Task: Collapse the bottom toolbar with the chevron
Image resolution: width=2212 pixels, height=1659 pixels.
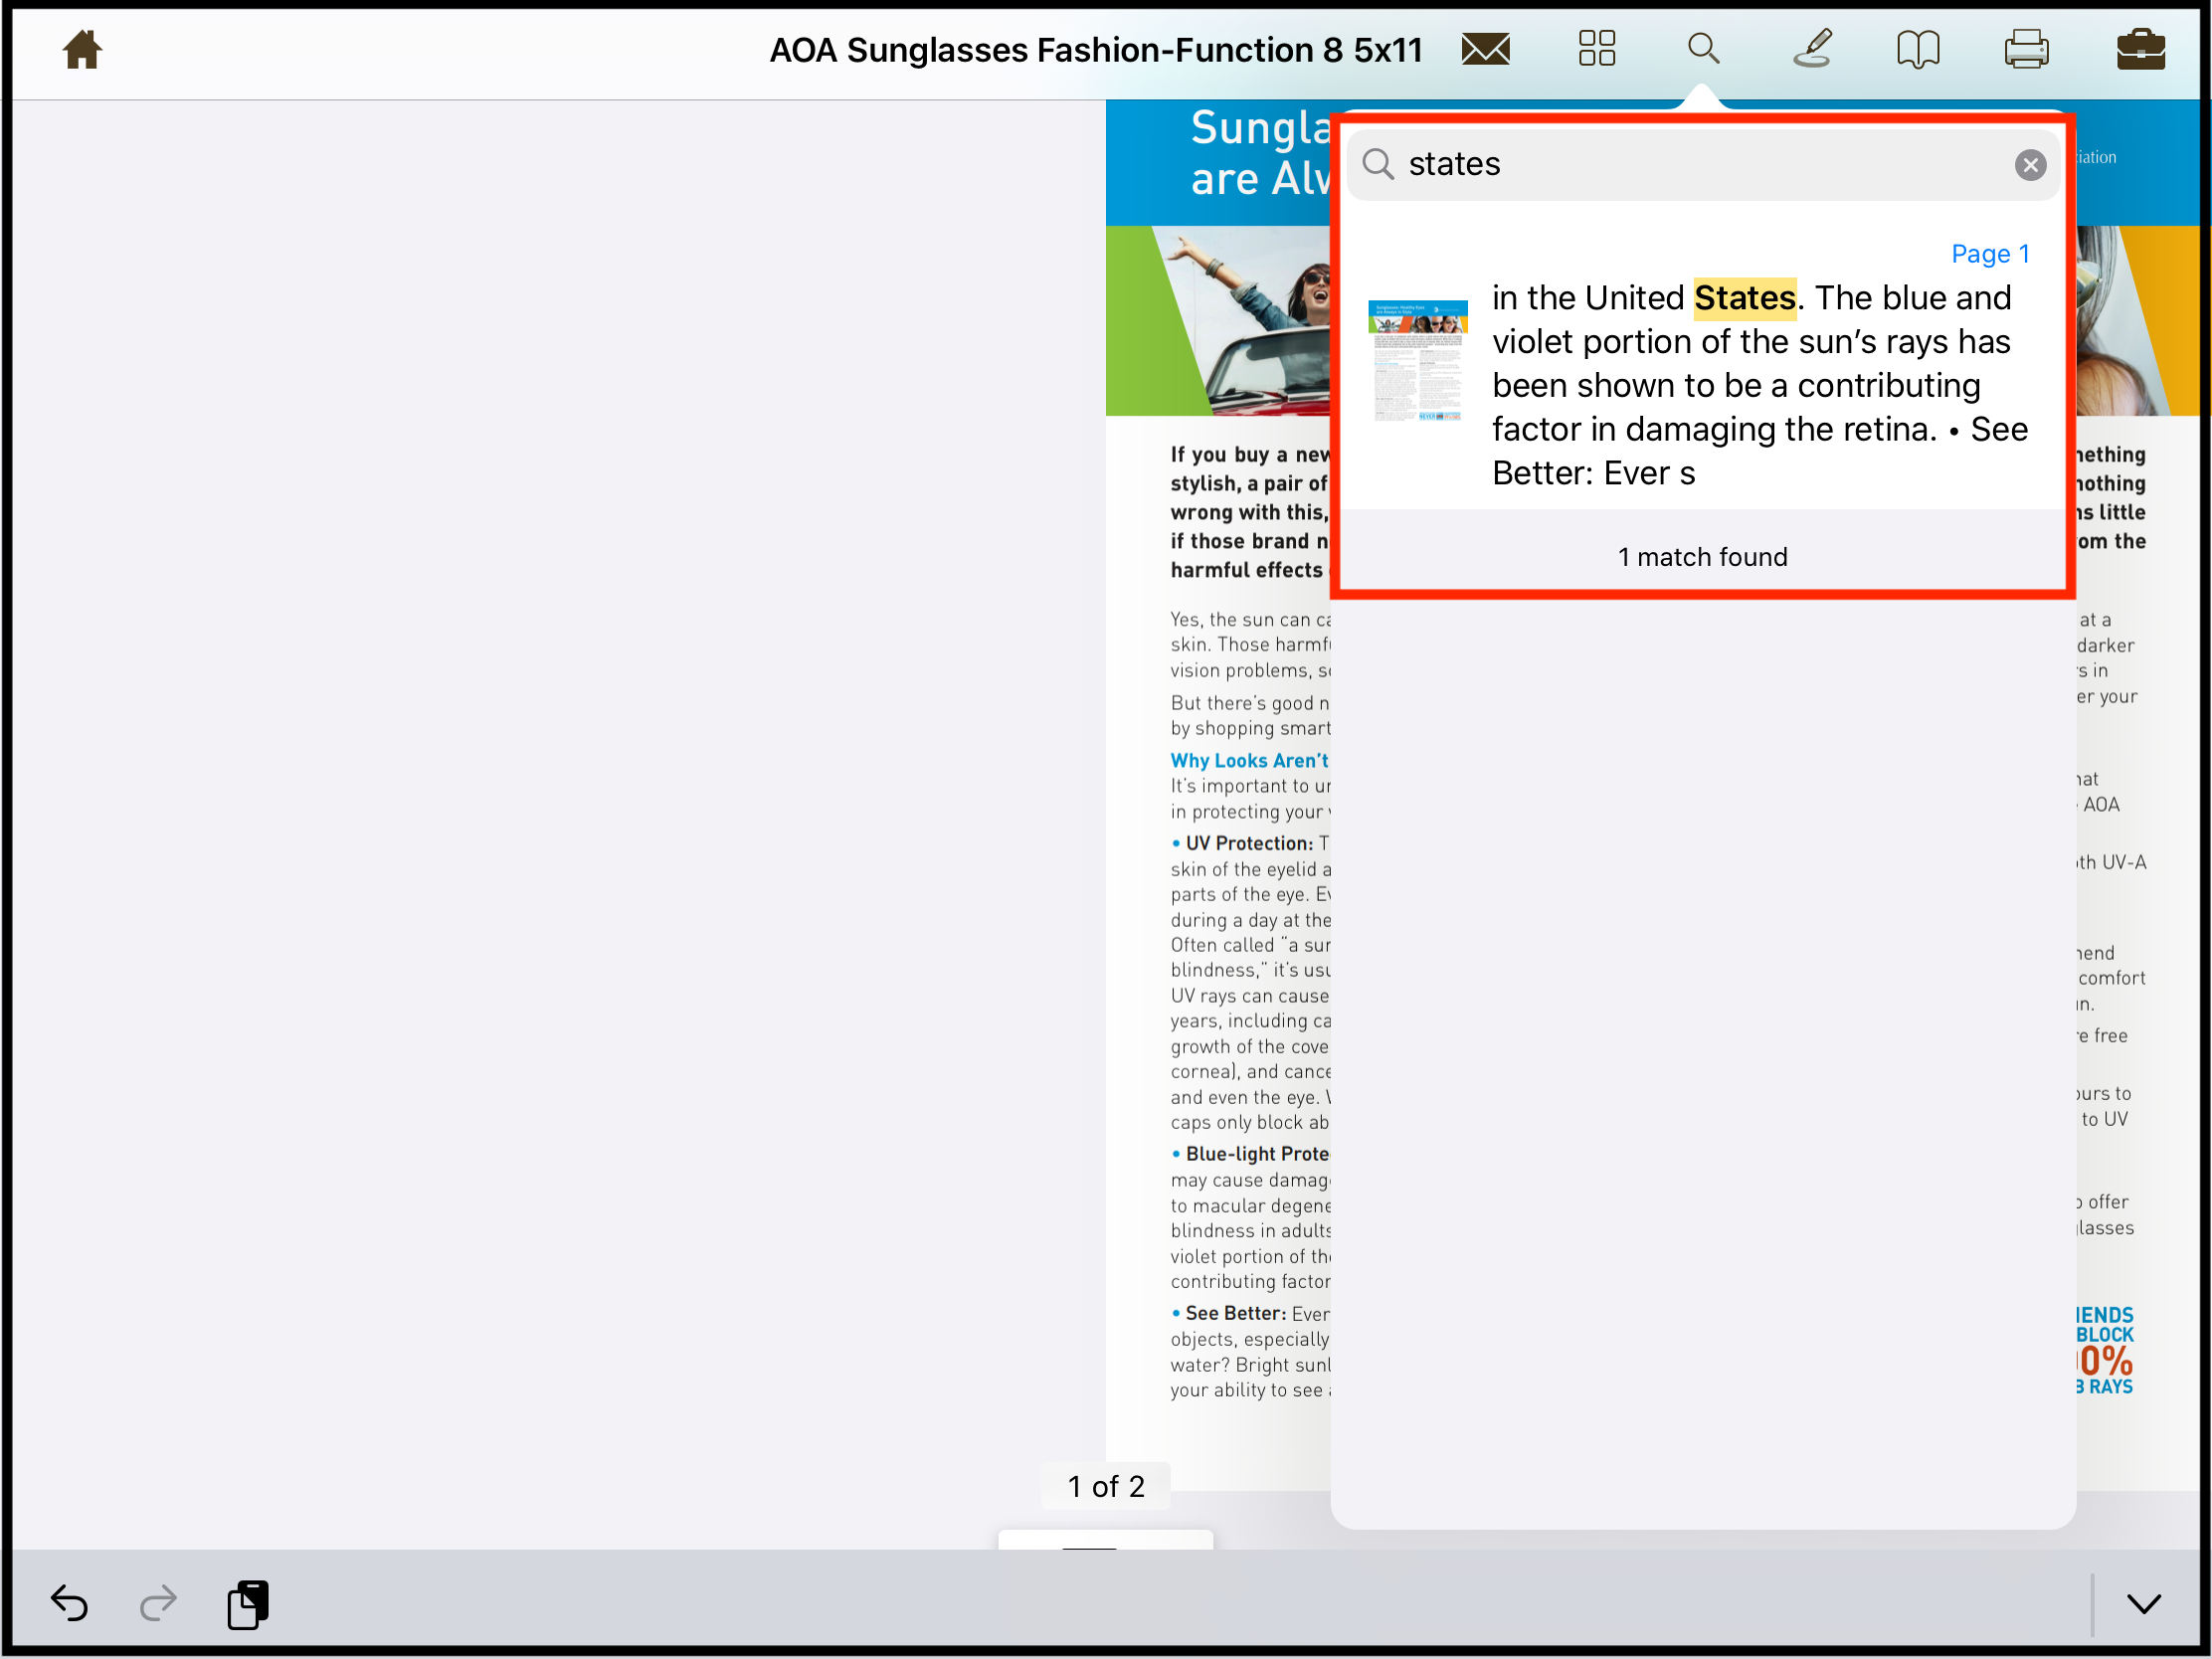Action: point(2143,1603)
